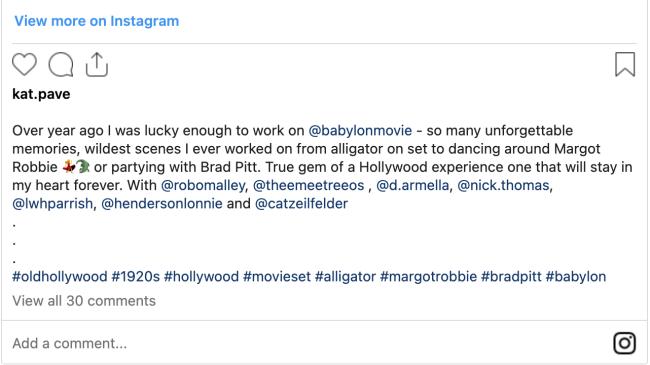Open the @lwhparrish mention

click(x=53, y=204)
